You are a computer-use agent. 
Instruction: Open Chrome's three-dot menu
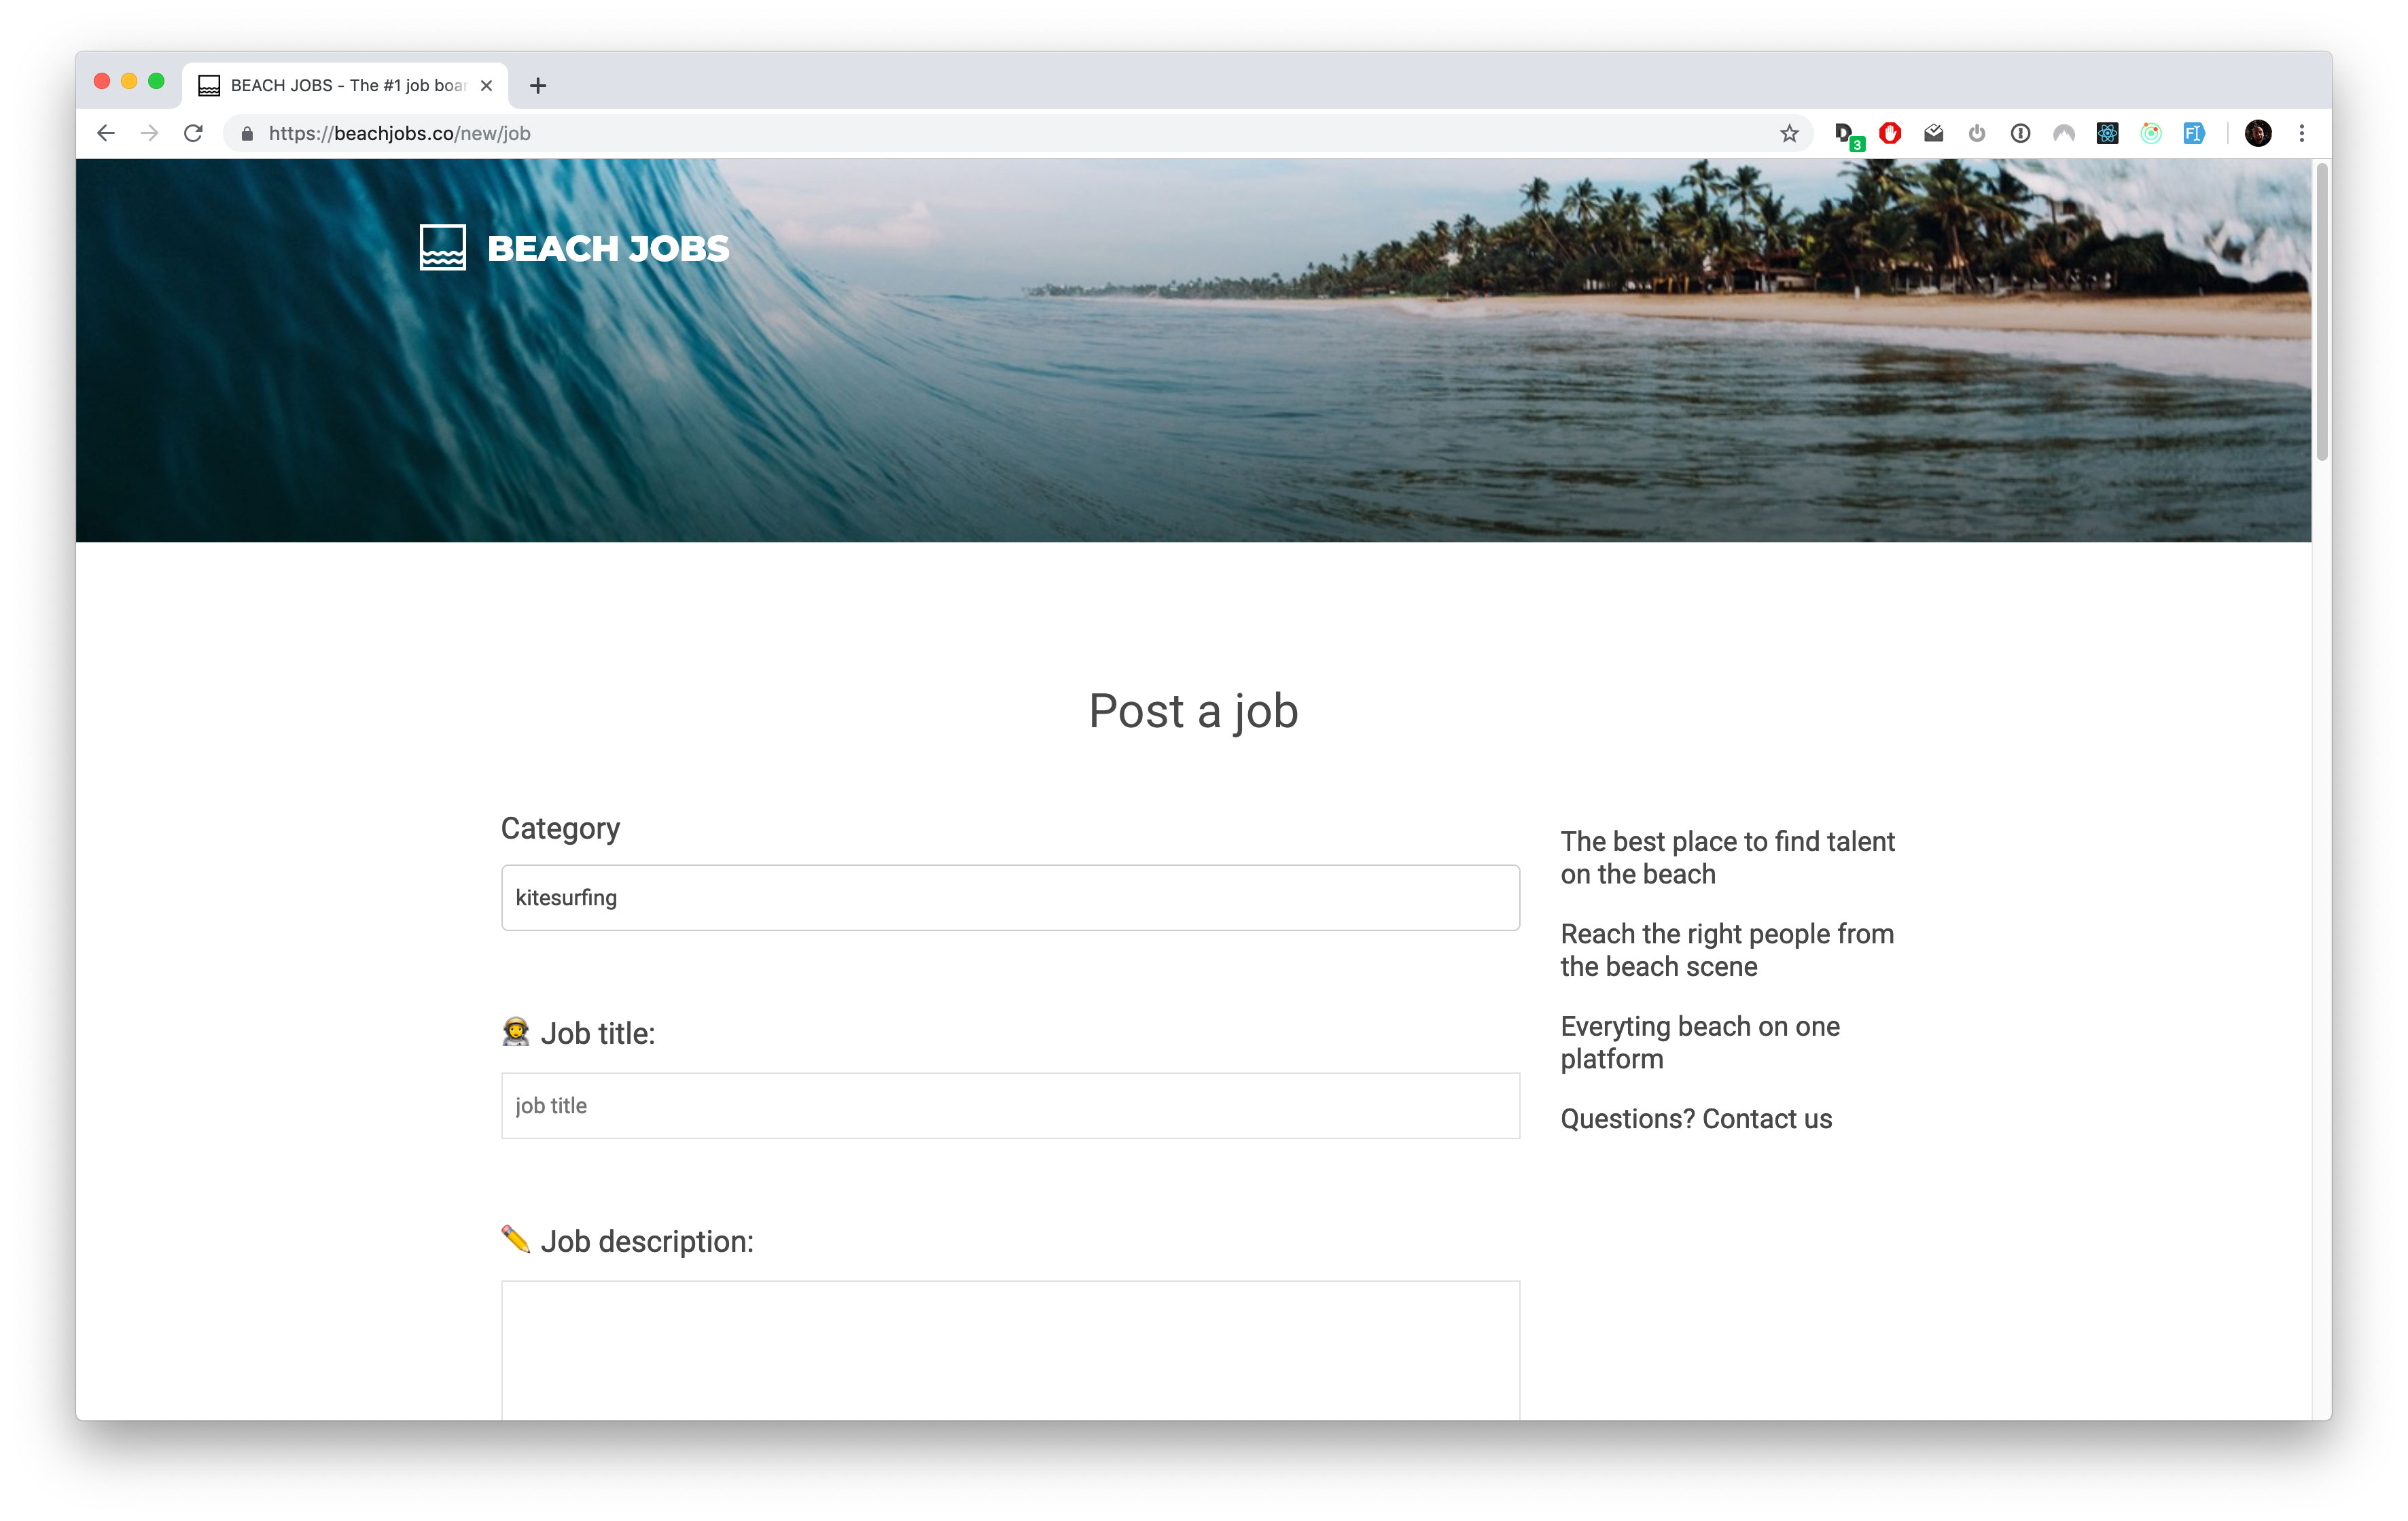[x=2302, y=133]
